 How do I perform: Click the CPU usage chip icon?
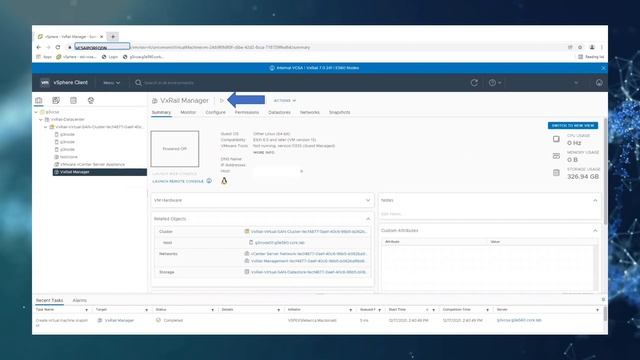pyautogui.click(x=556, y=139)
